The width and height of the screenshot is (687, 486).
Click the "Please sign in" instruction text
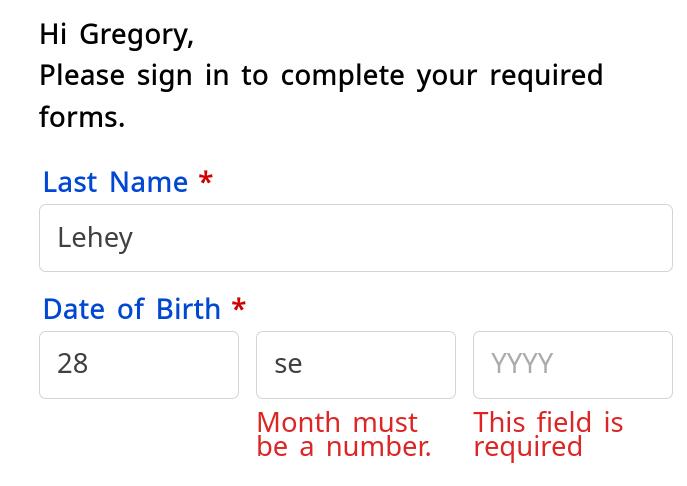pyautogui.click(x=320, y=76)
